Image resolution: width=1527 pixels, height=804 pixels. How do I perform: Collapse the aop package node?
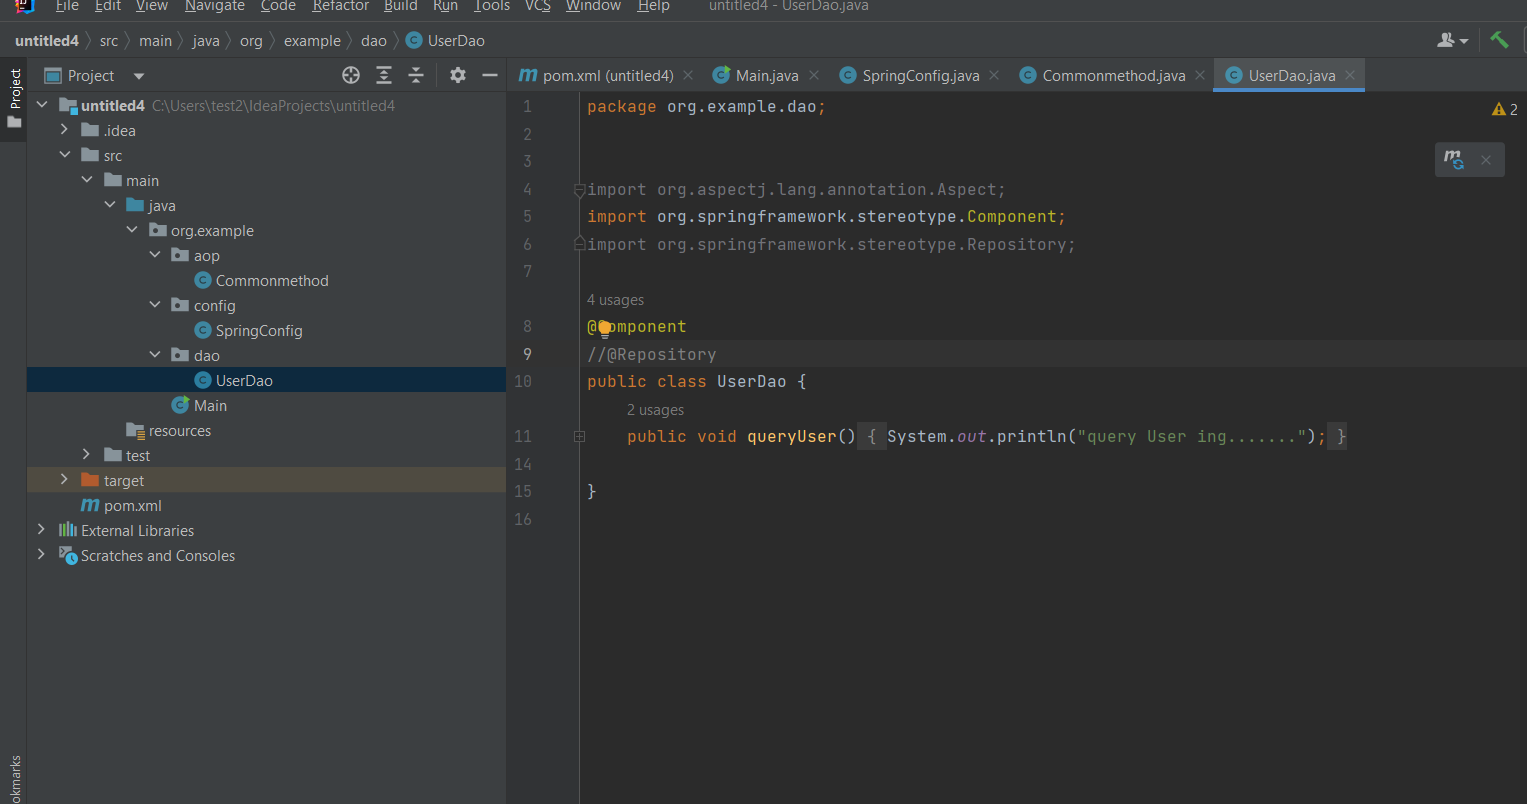(x=155, y=255)
